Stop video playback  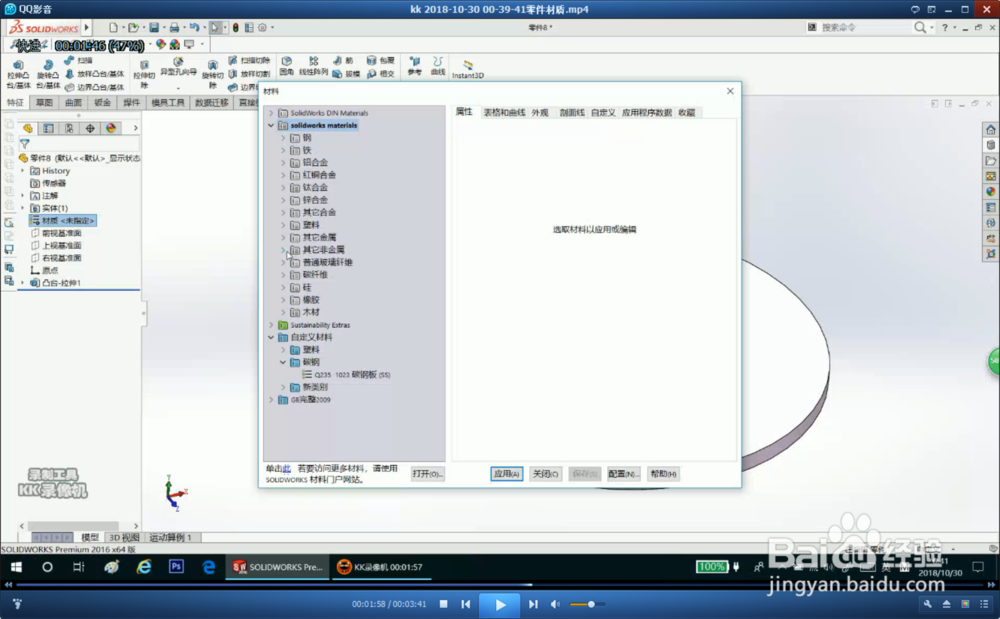click(x=444, y=604)
